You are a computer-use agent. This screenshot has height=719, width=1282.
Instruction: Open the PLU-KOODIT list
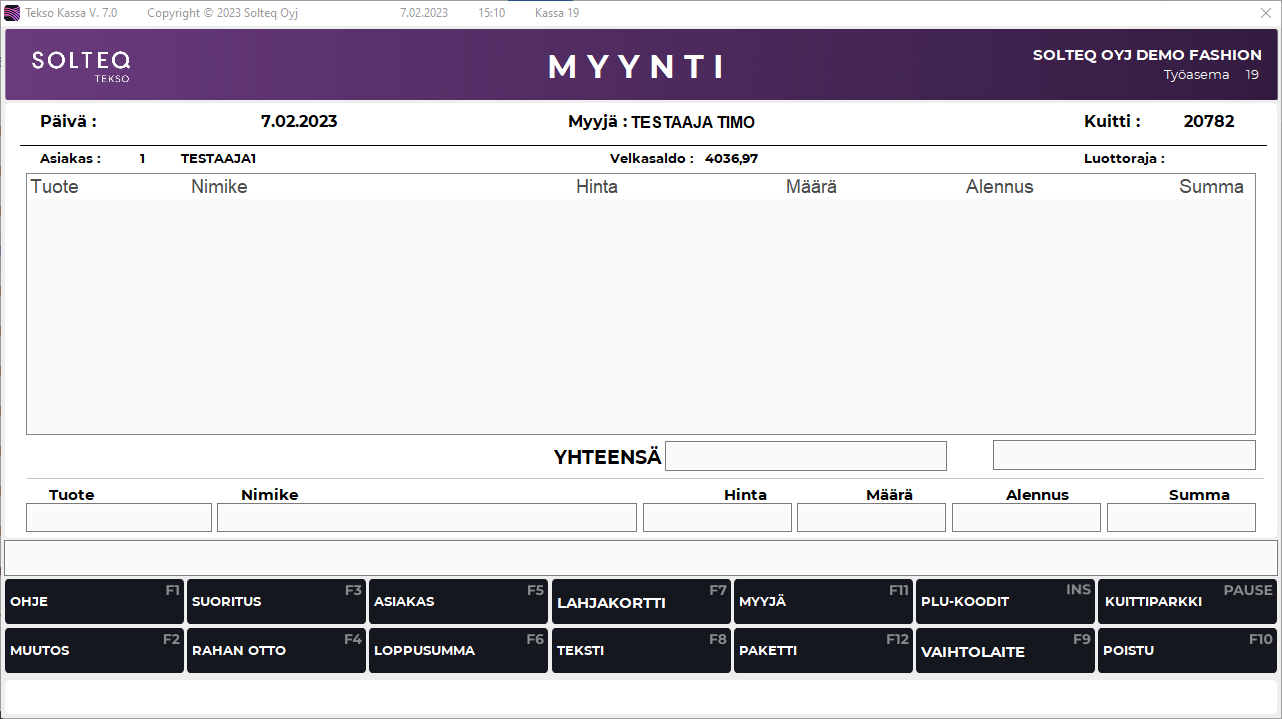point(1005,602)
